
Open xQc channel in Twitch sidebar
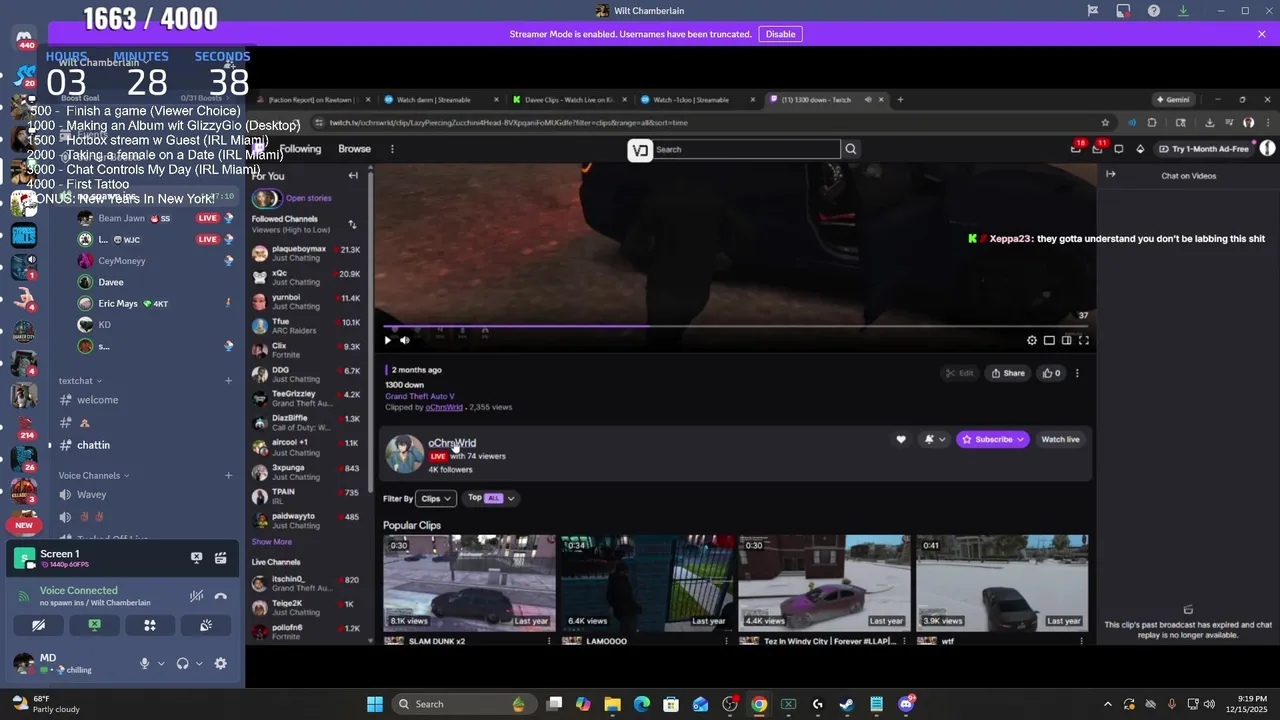tap(308, 277)
